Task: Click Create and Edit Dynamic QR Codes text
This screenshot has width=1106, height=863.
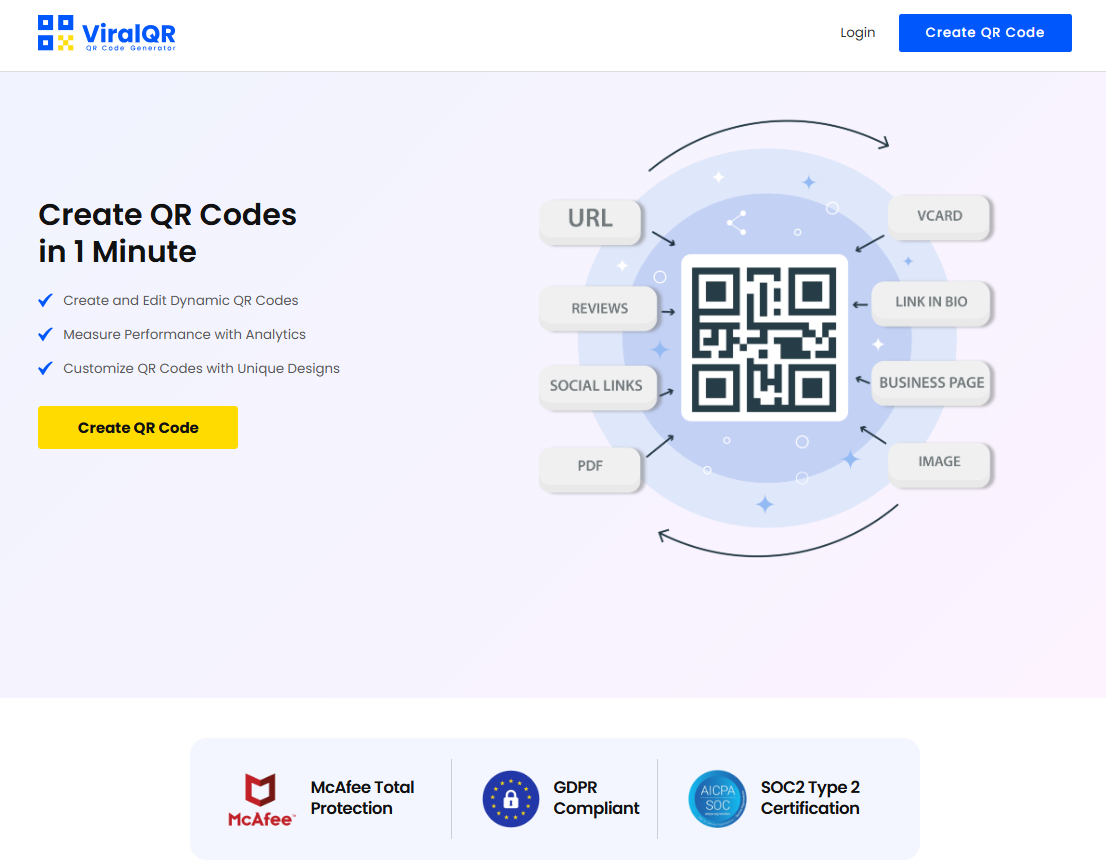Action: (x=181, y=301)
